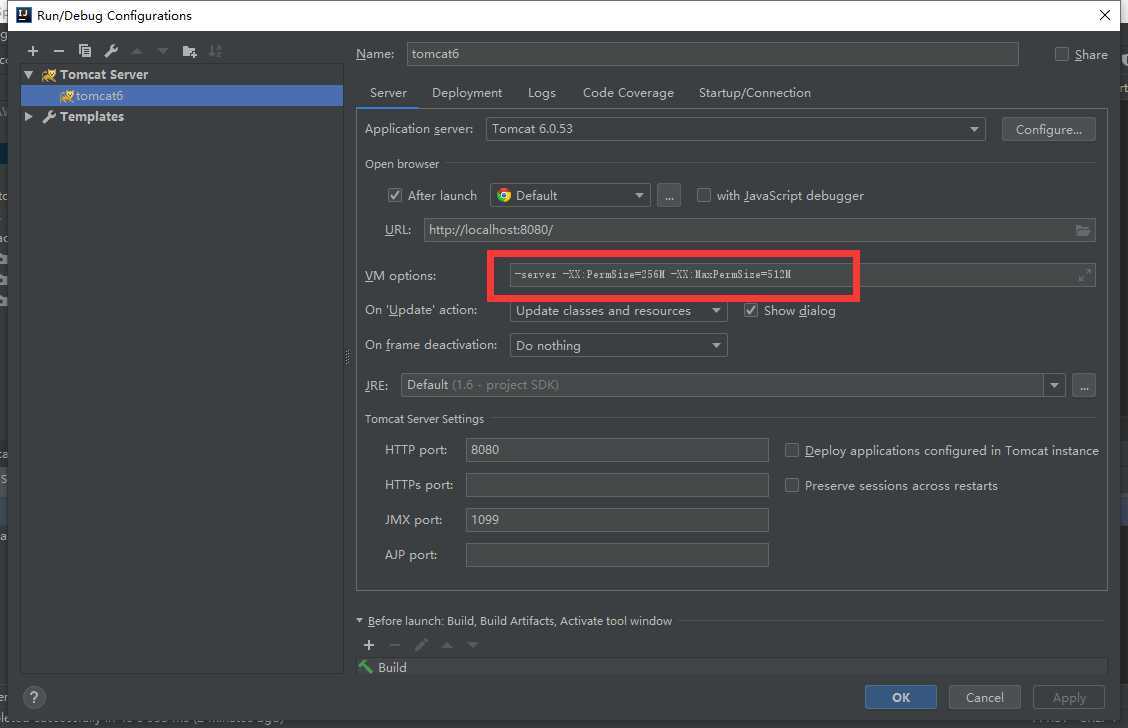Screen dimensions: 1128x728
Task: Check Deploy applications configured in Tomcat instance
Action: click(x=792, y=450)
